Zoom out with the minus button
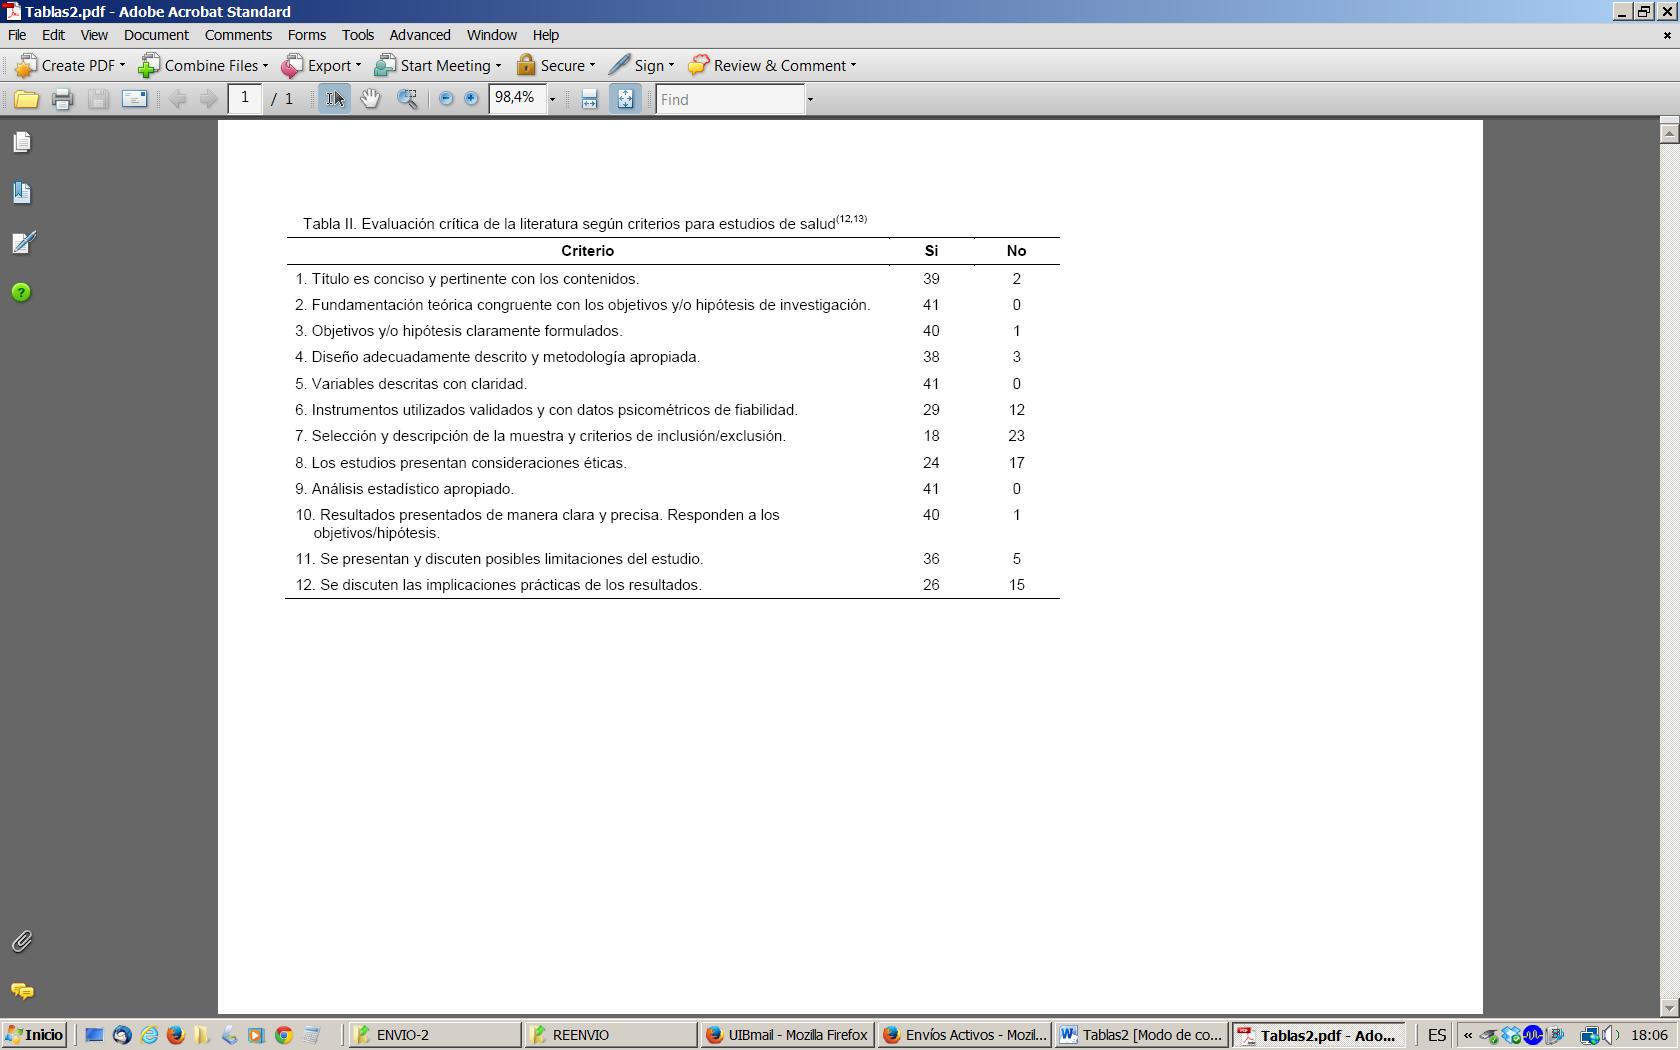The height and width of the screenshot is (1050, 1680). click(x=446, y=99)
